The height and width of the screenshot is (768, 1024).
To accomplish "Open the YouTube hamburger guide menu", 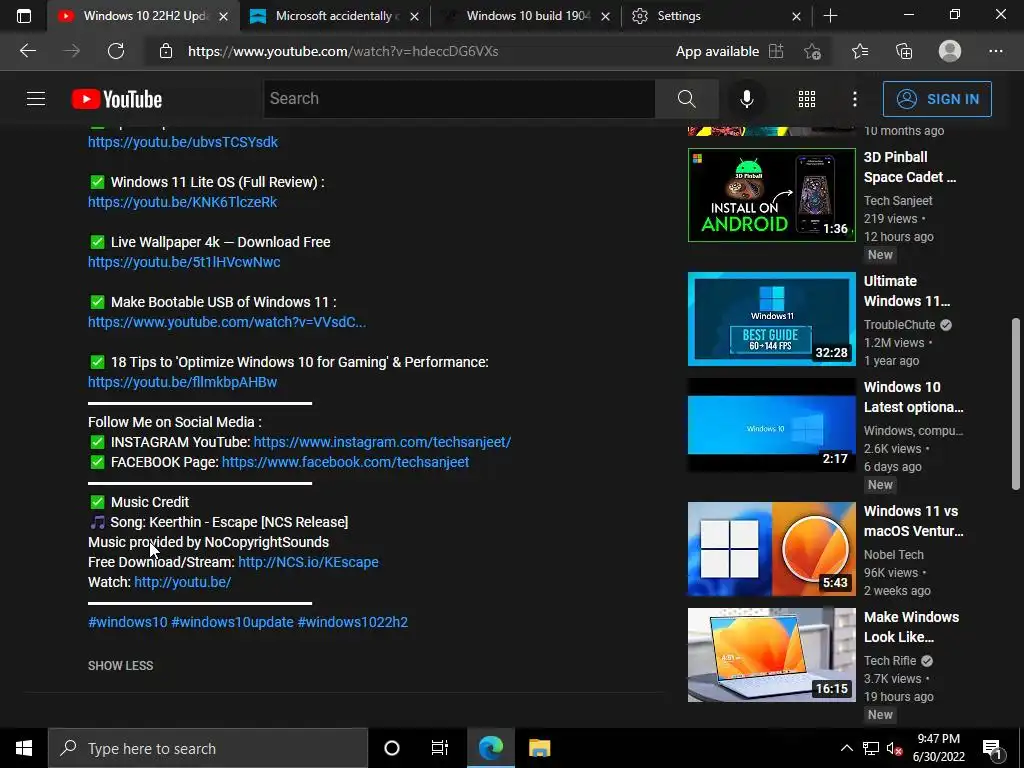I will 36,99.
